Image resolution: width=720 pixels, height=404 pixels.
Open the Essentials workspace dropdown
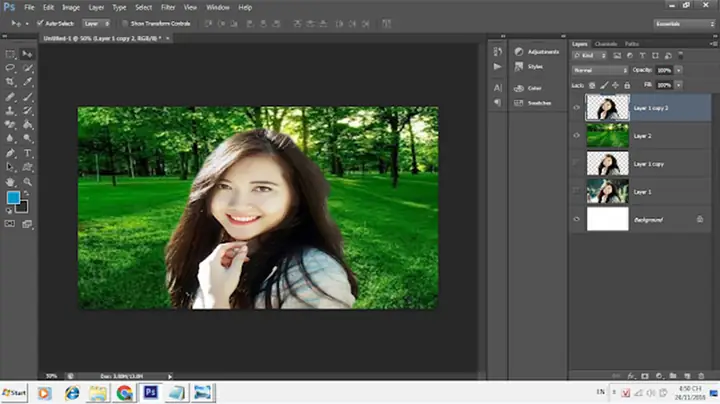point(684,24)
